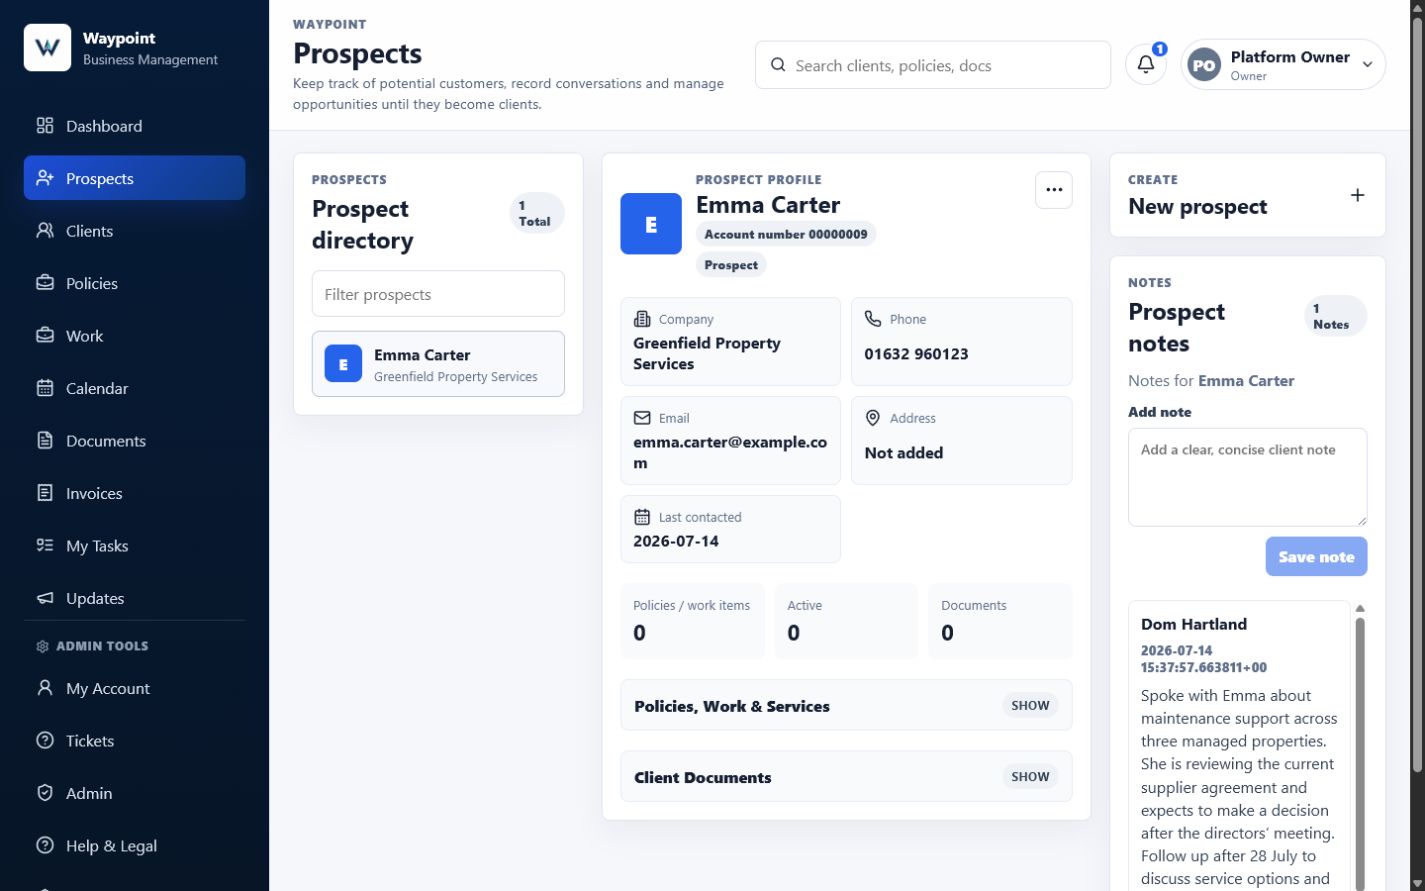This screenshot has height=891, width=1425.
Task: Open the notifications bell
Action: pos(1146,65)
